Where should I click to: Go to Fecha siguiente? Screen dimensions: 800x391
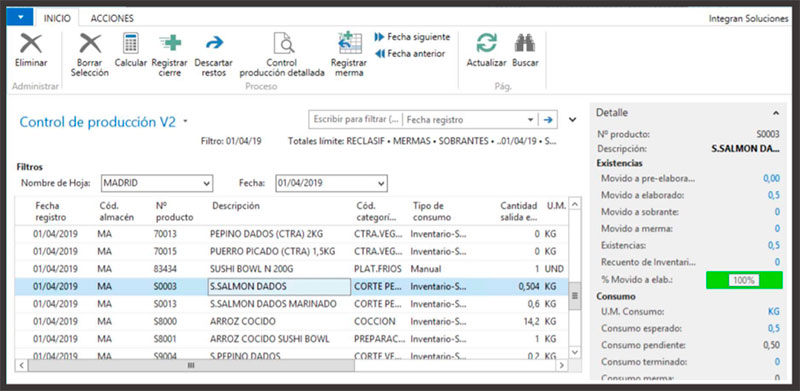pyautogui.click(x=413, y=37)
